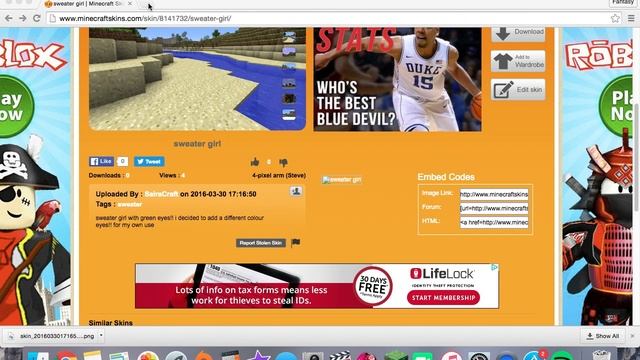Image resolution: width=640 pixels, height=360 pixels.
Task: Report this skin as stolen
Action: (260, 243)
